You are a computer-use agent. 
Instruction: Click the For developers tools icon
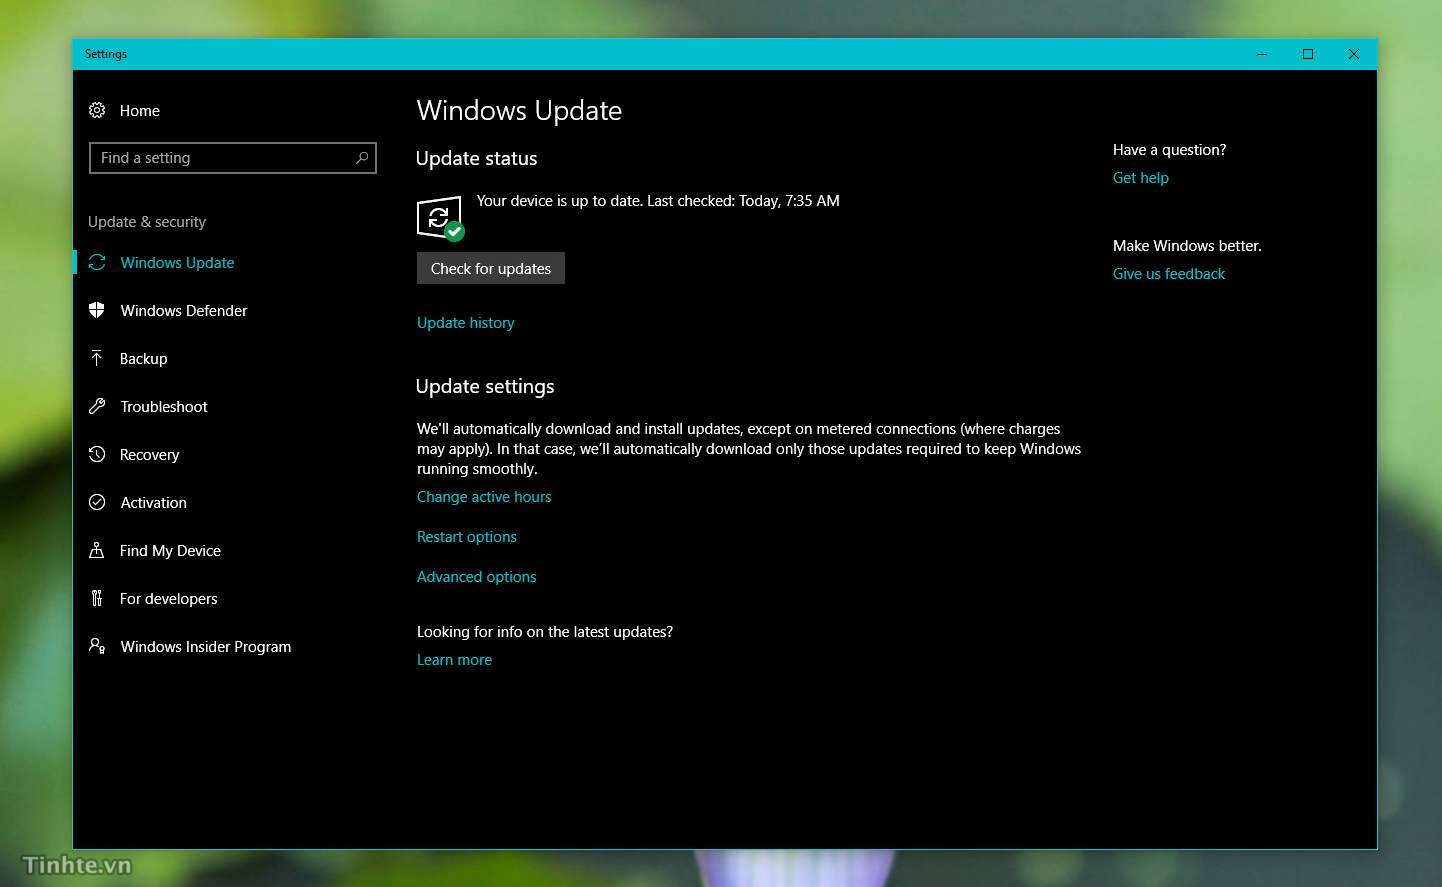pos(97,598)
